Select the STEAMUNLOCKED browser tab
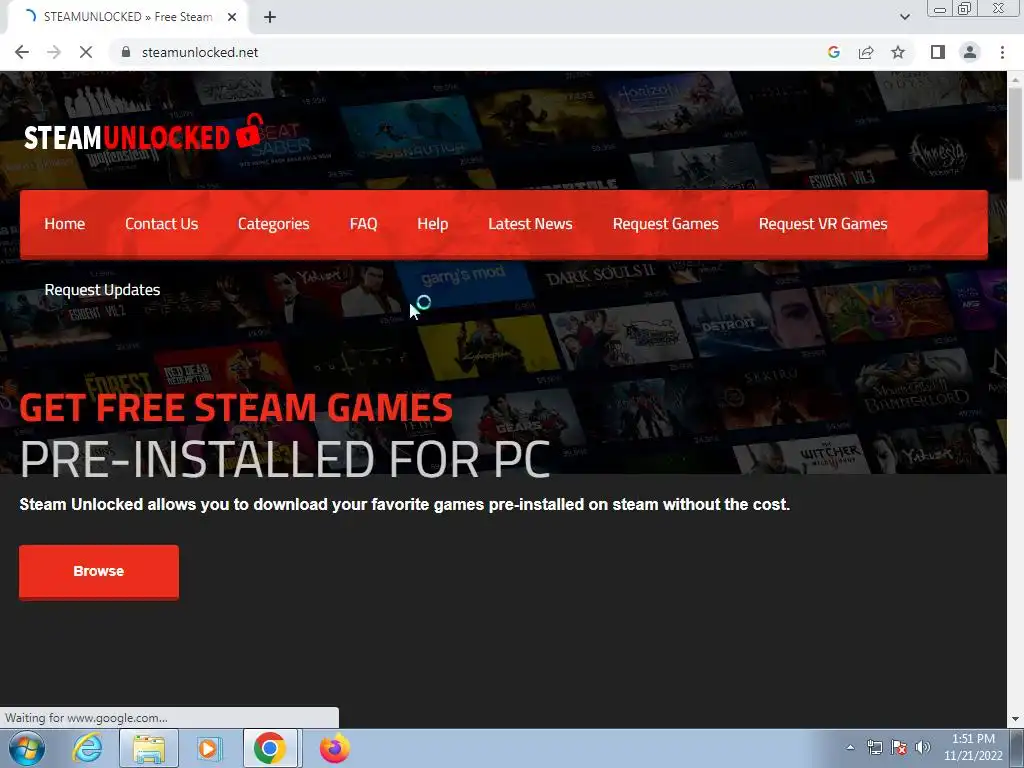 point(127,17)
